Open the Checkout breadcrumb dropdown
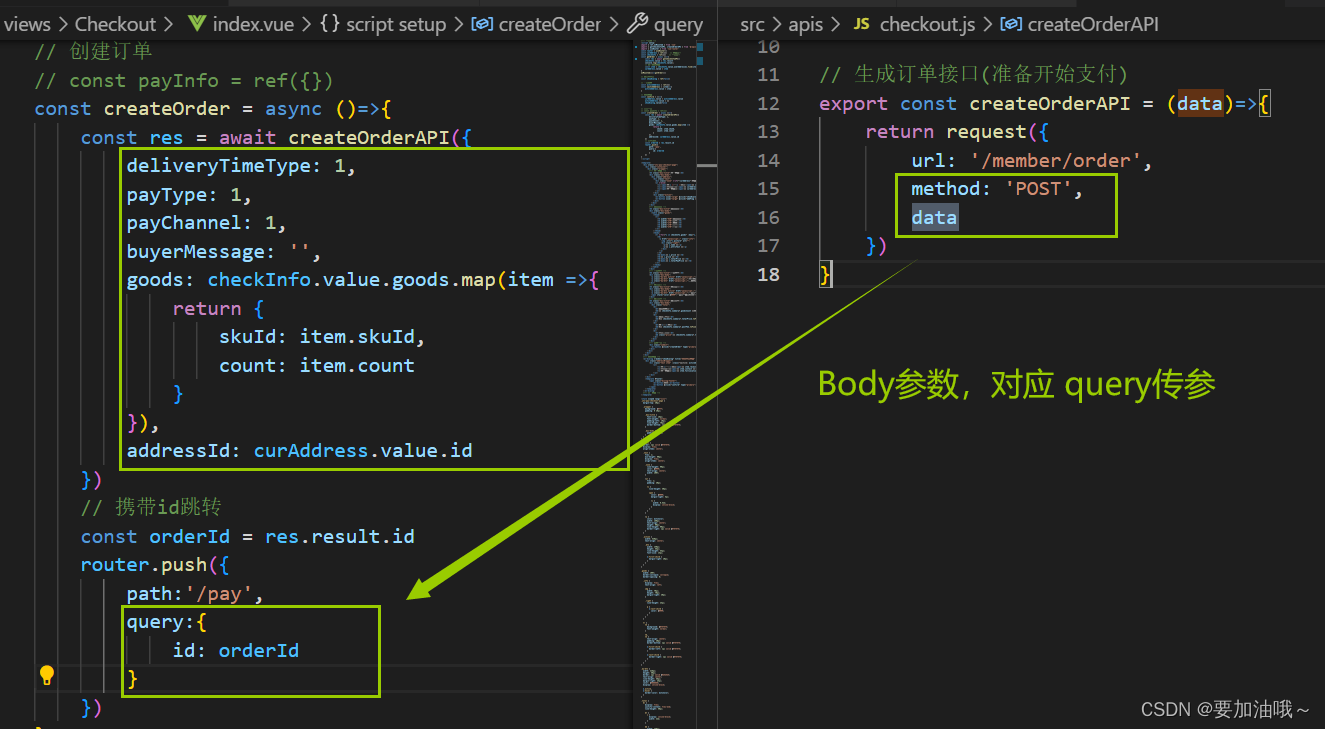This screenshot has width=1325, height=729. point(116,24)
